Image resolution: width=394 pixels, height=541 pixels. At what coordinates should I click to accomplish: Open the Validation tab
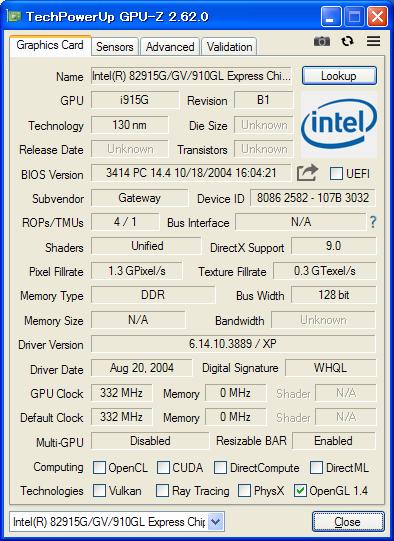(x=229, y=47)
